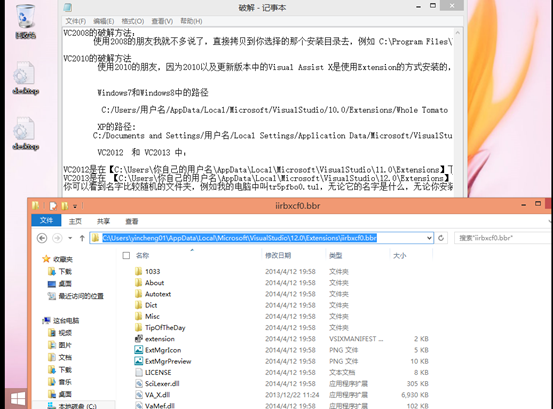Click the properties quick access toolbar icon

[53, 206]
